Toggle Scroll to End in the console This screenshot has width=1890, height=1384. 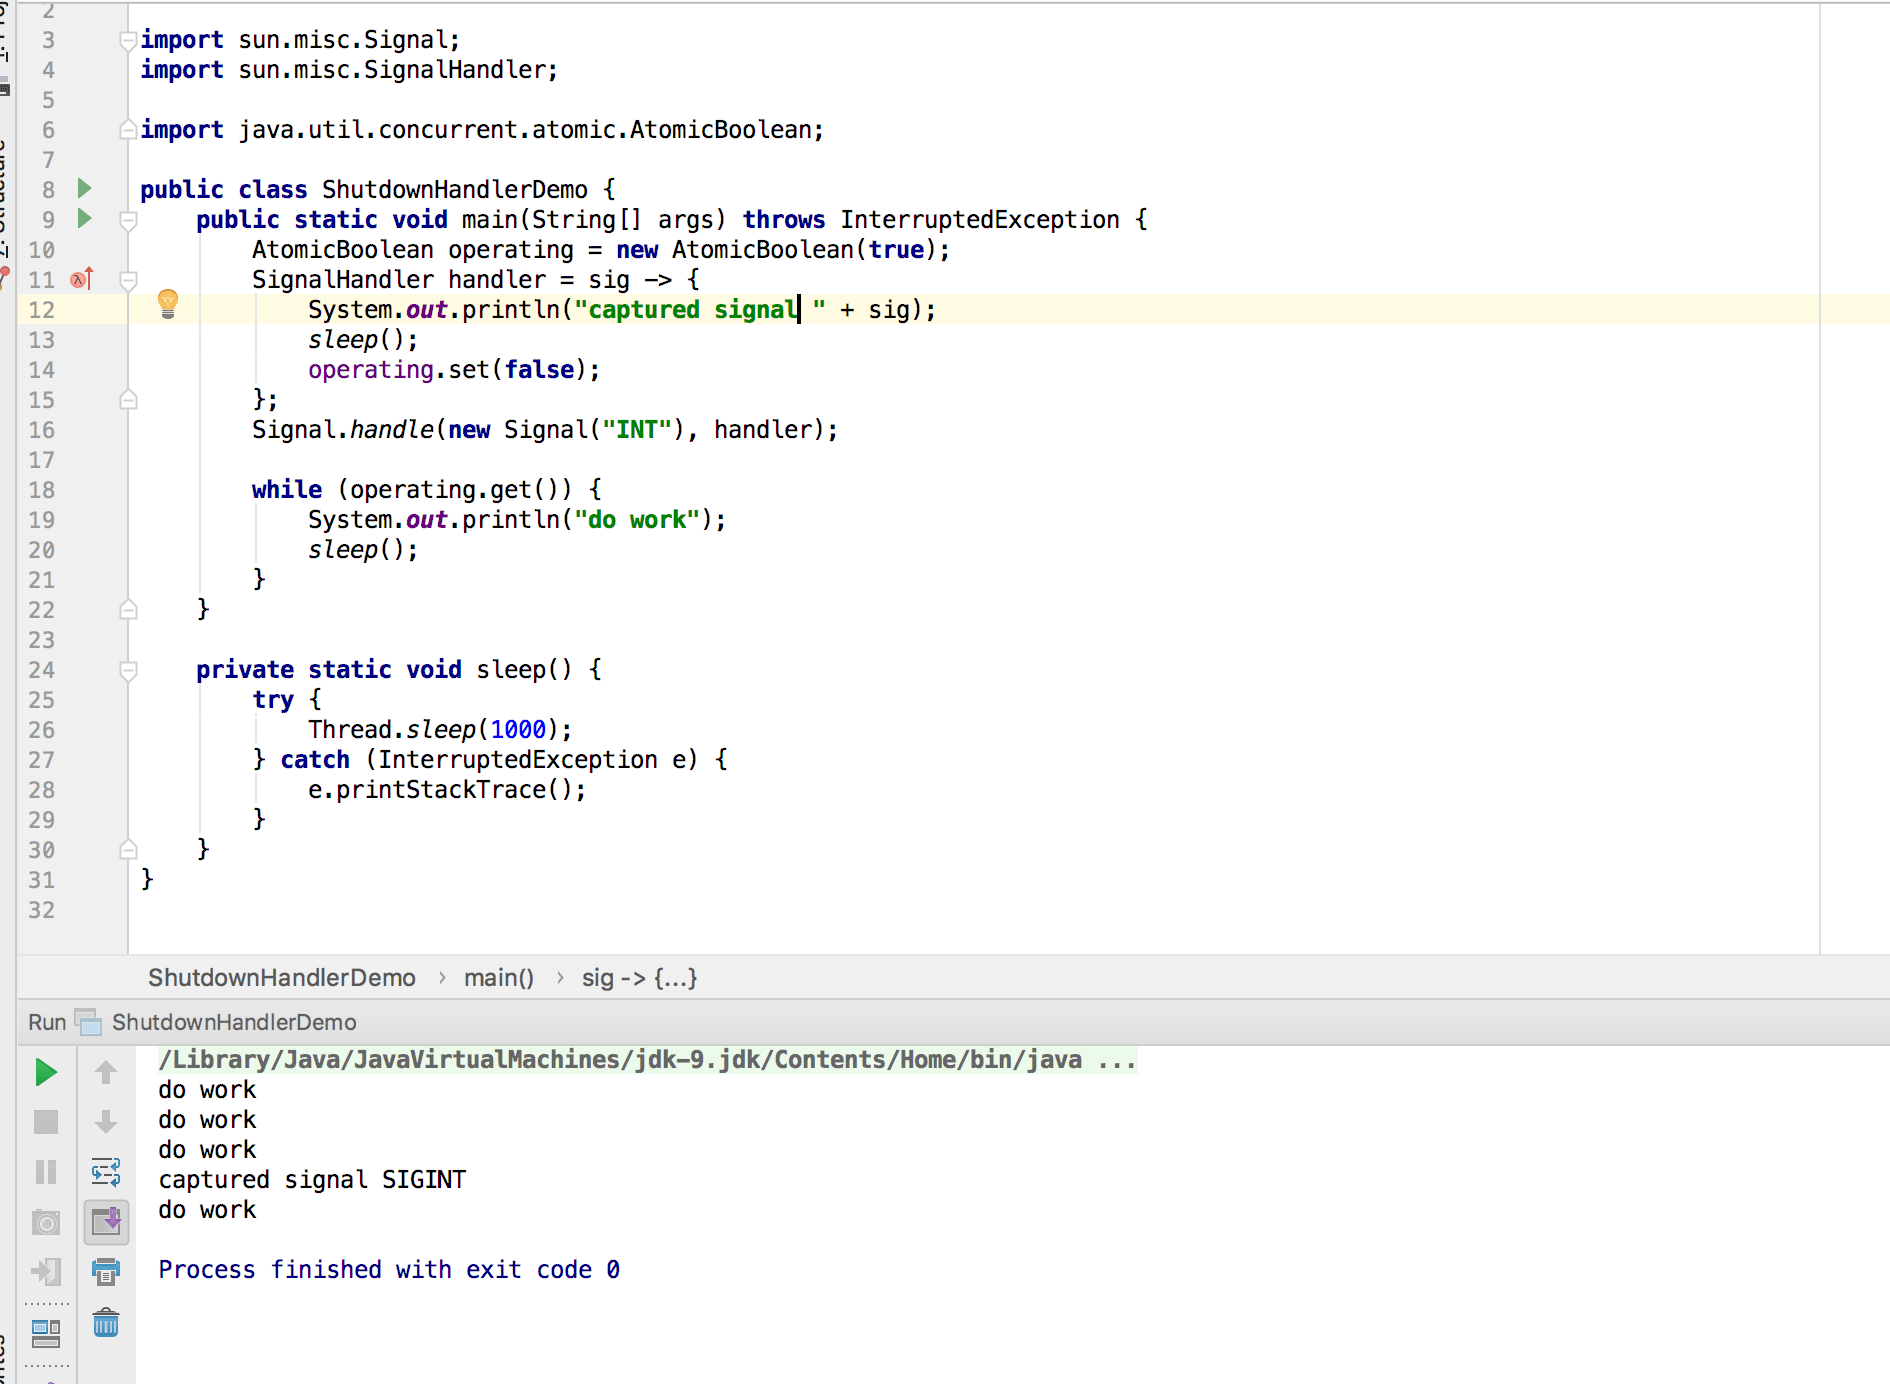coord(106,1222)
